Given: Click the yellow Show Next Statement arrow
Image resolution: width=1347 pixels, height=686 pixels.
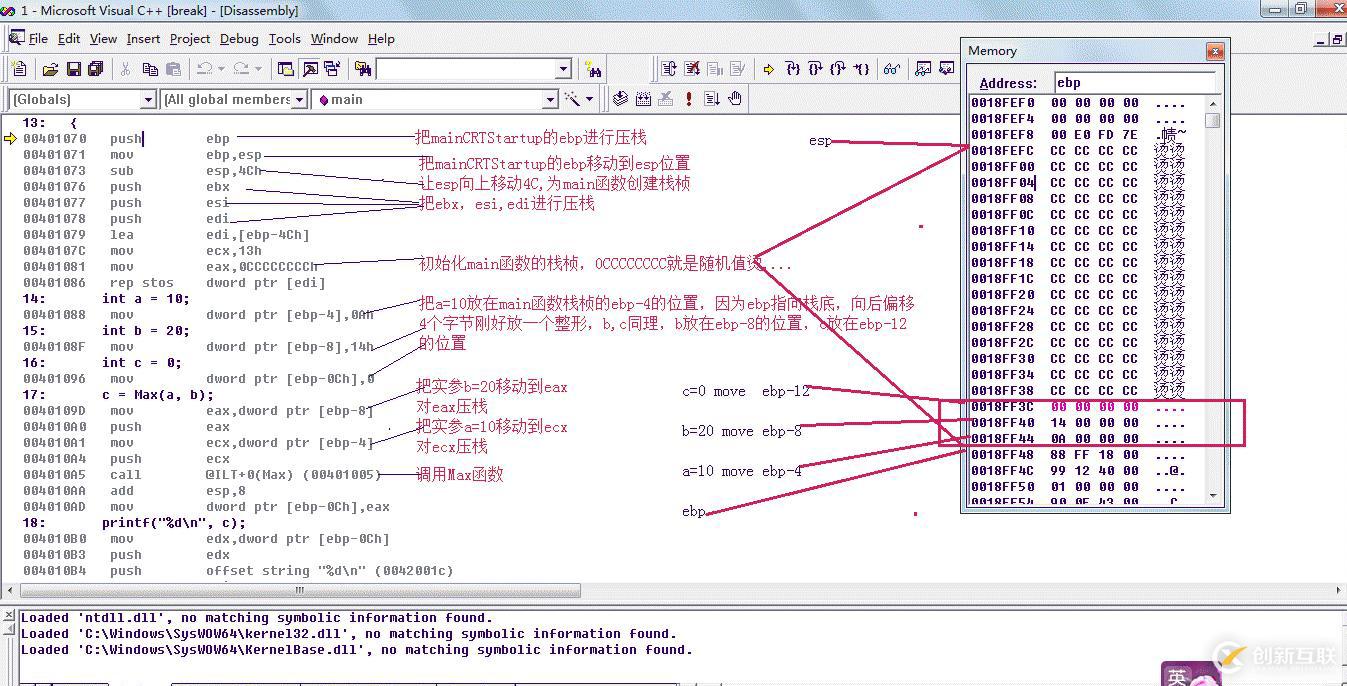Looking at the screenshot, I should pyautogui.click(x=769, y=69).
